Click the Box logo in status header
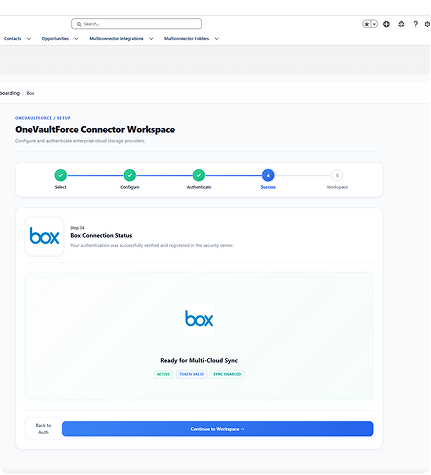 (x=44, y=236)
